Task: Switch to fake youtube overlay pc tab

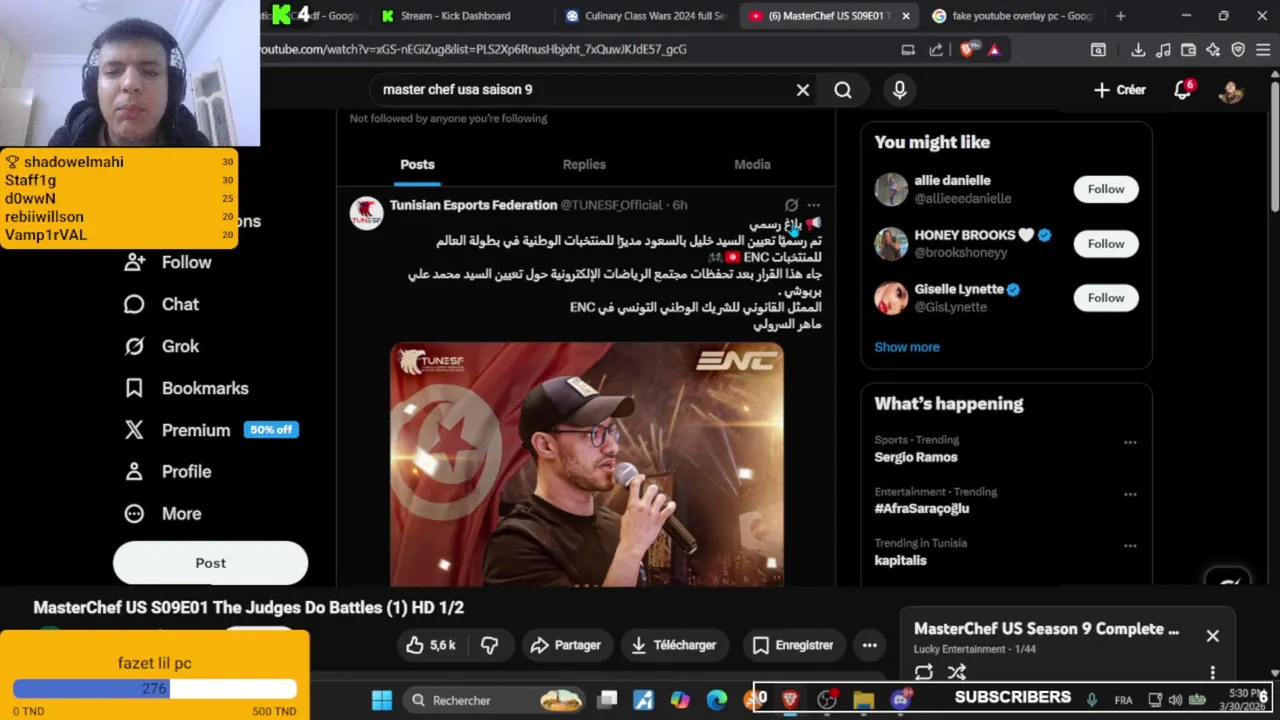Action: pyautogui.click(x=1013, y=16)
